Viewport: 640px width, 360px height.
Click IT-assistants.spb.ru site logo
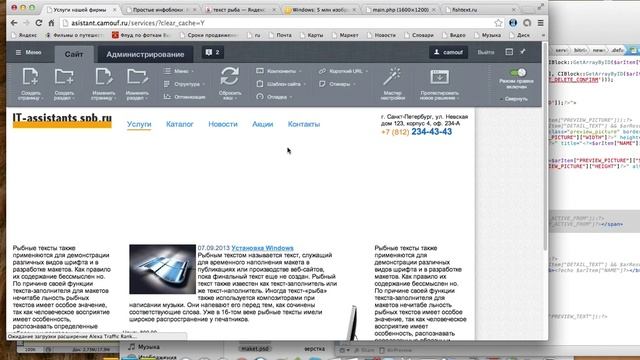[x=62, y=120]
